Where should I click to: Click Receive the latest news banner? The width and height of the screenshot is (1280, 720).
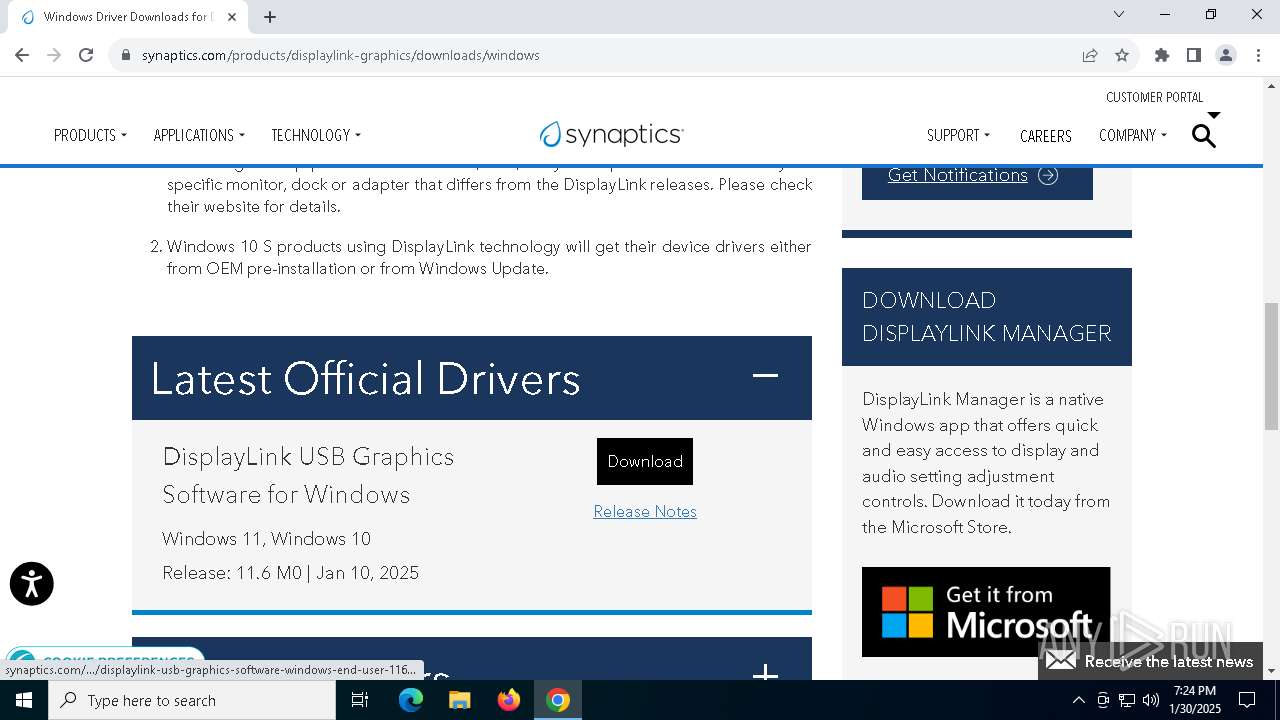pos(1150,661)
